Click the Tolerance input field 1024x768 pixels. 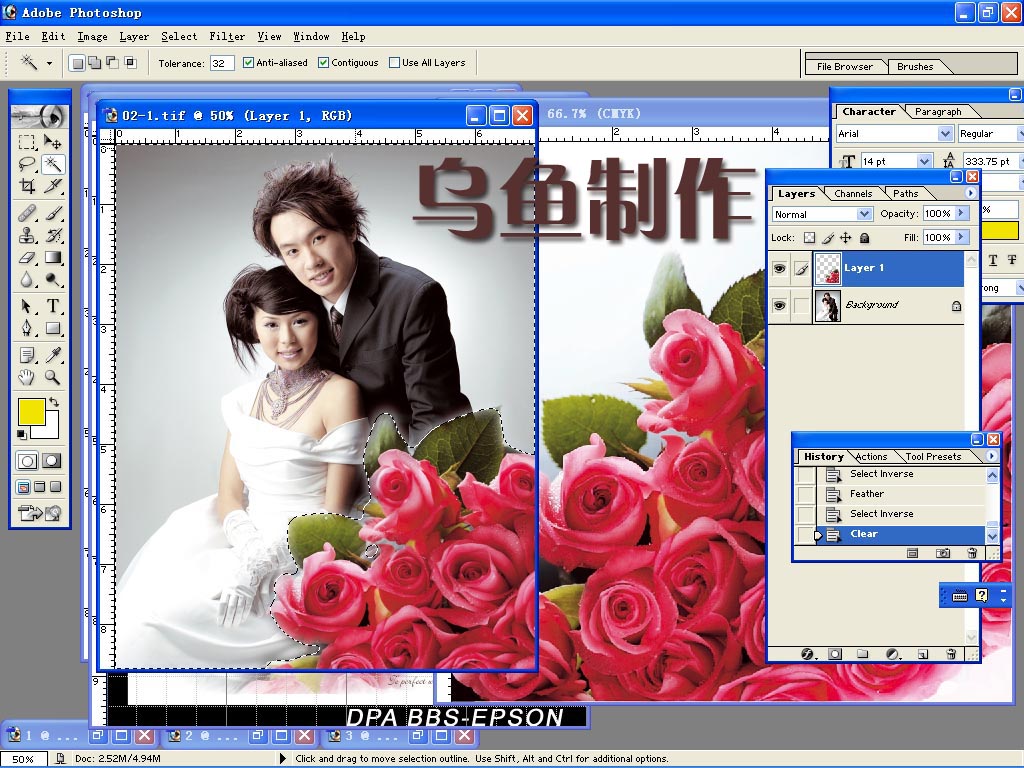pyautogui.click(x=222, y=63)
